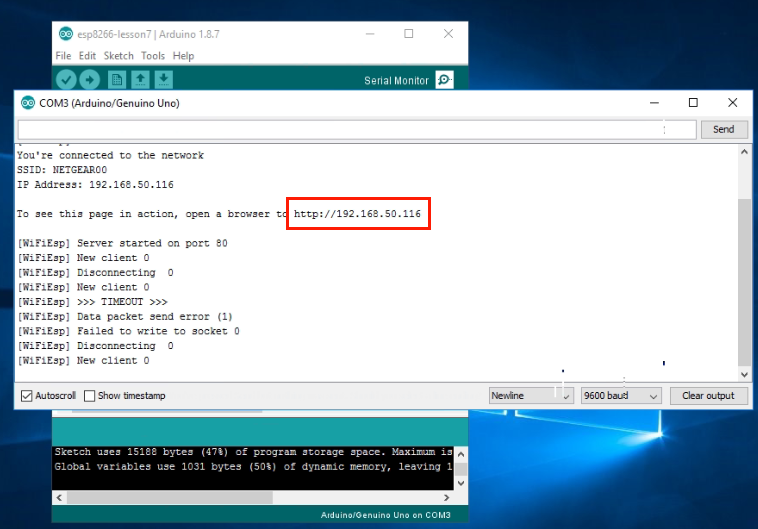This screenshot has height=529, width=758.
Task: Minimize the COM3 serial monitor window
Action: pos(655,103)
